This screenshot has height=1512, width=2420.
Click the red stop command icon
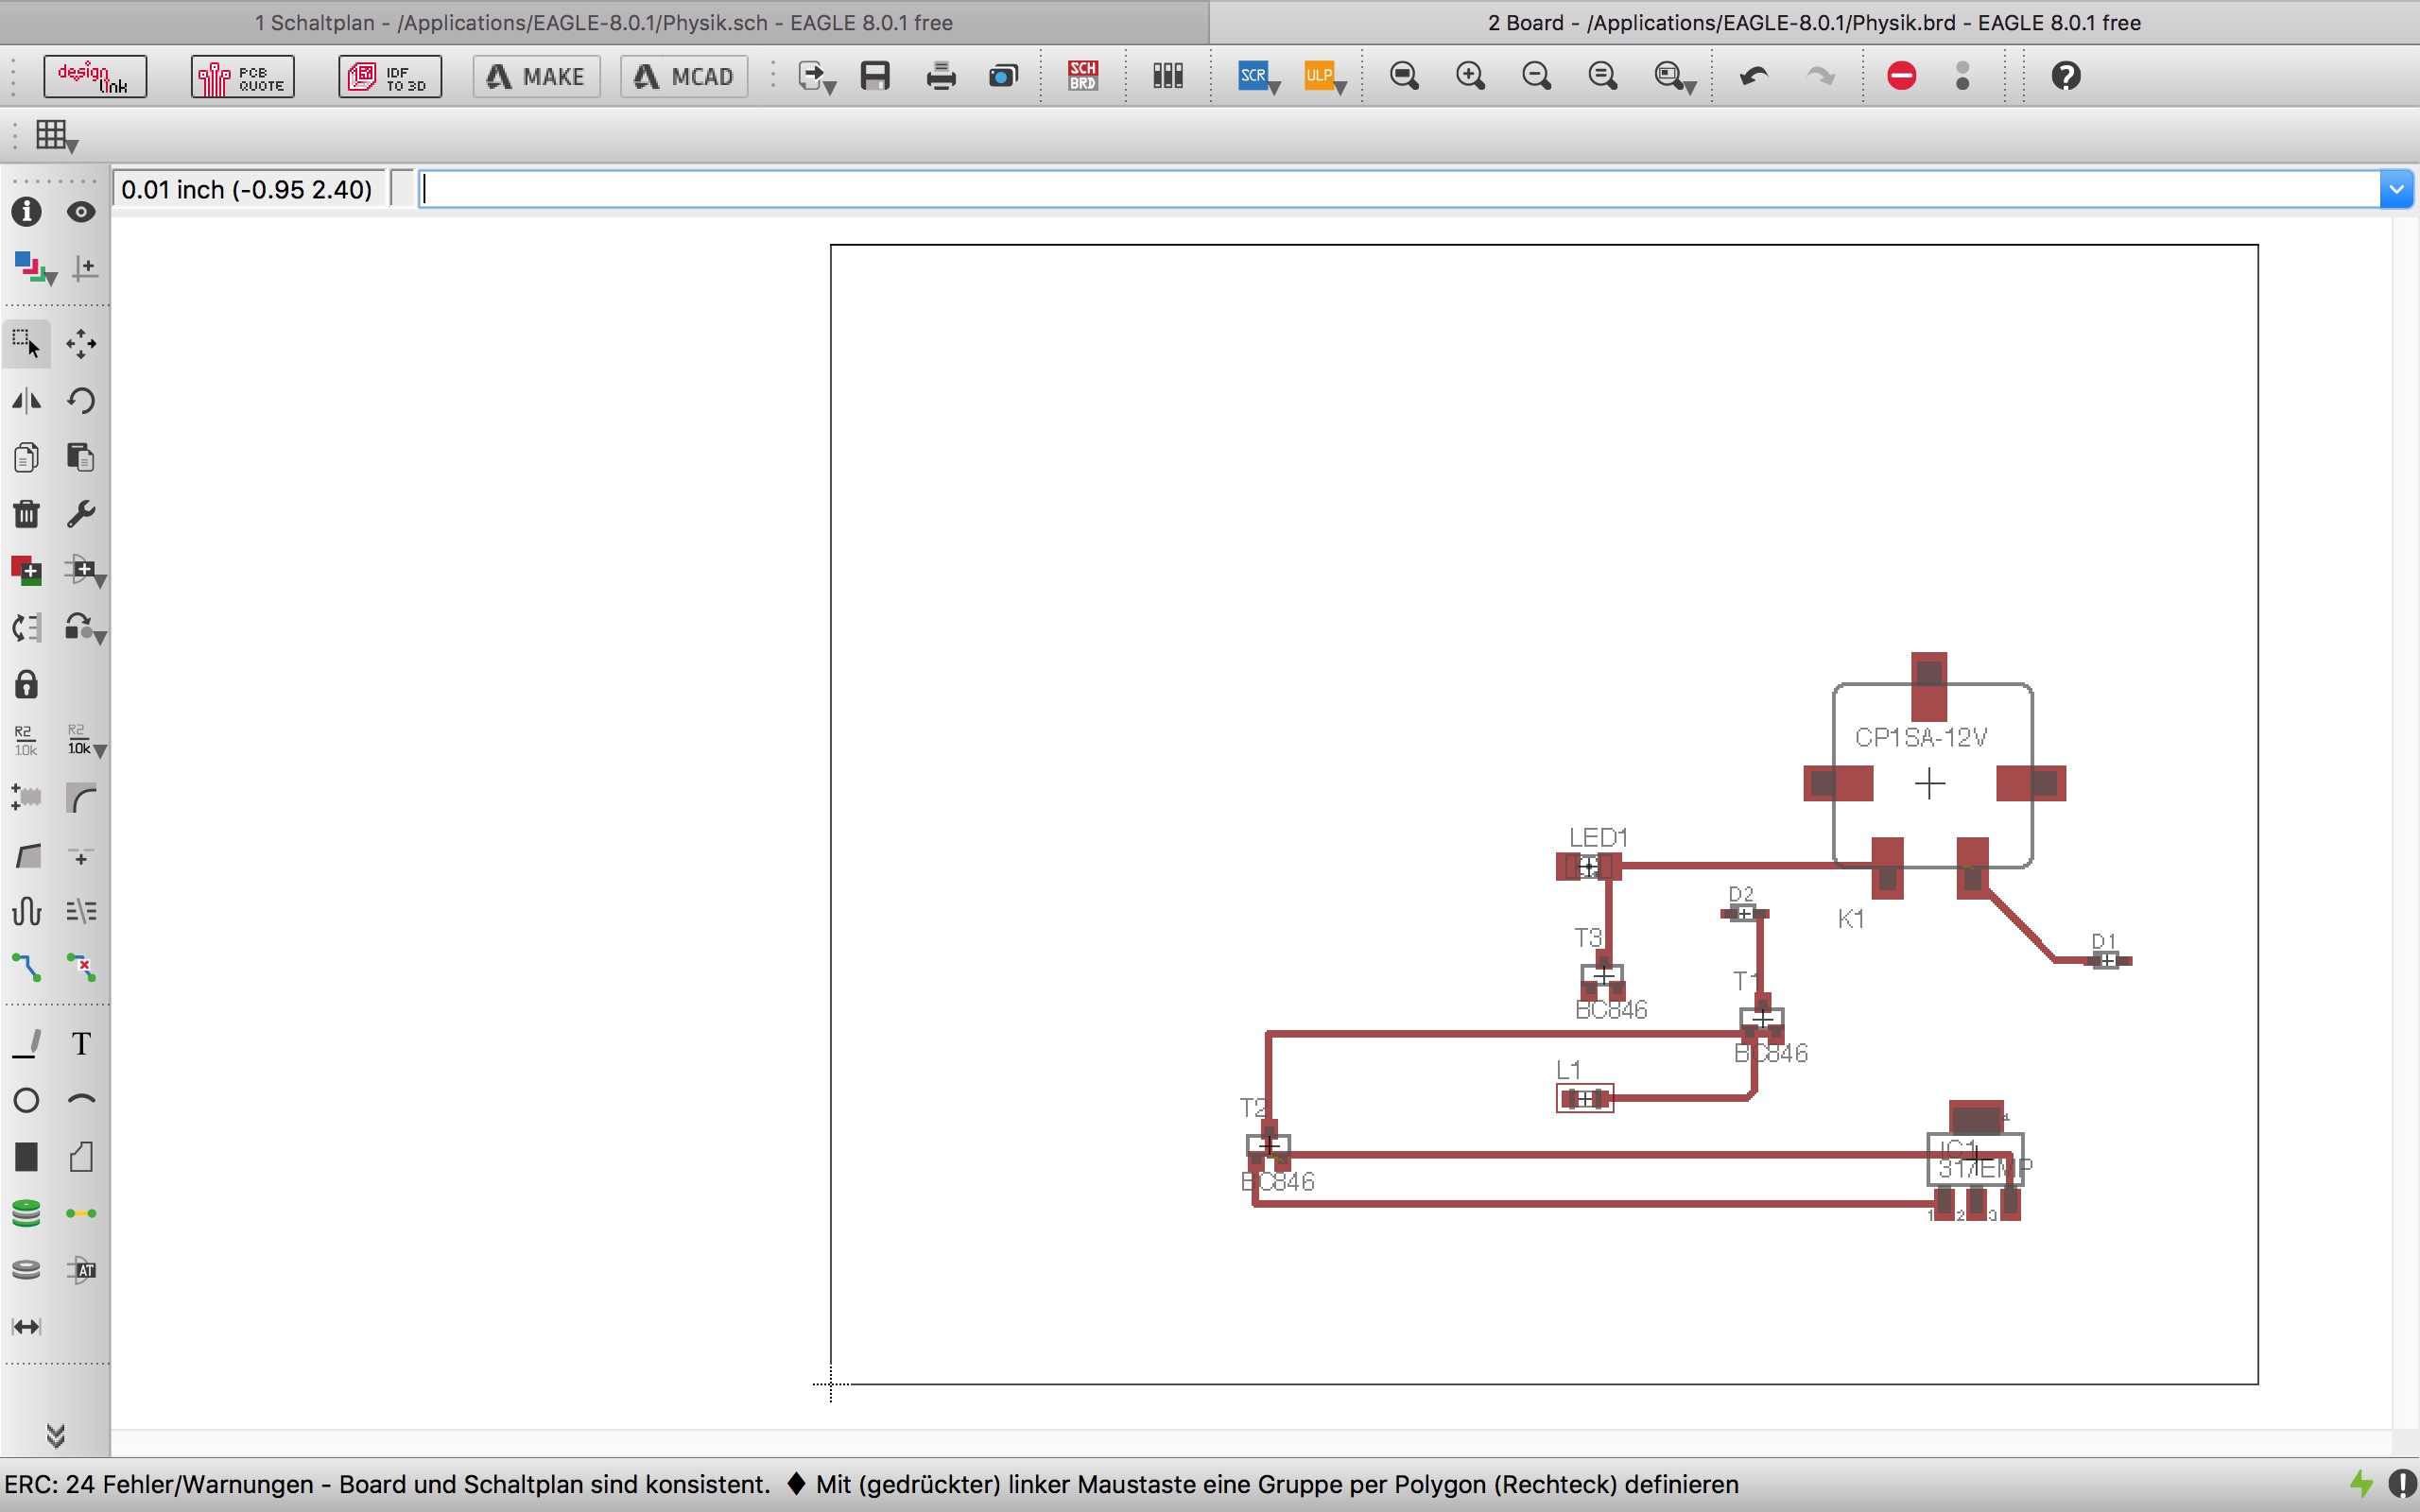(1901, 76)
